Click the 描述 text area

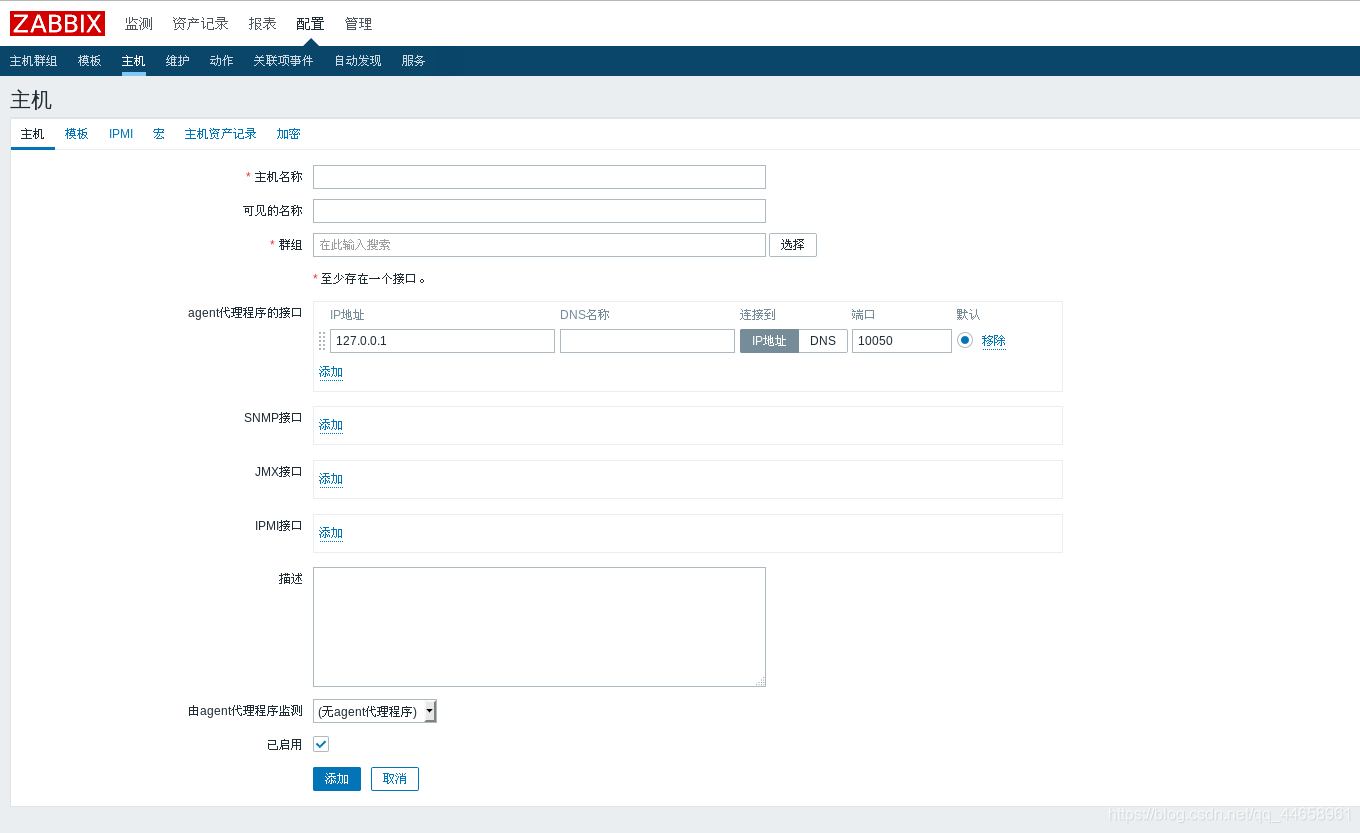pos(539,627)
